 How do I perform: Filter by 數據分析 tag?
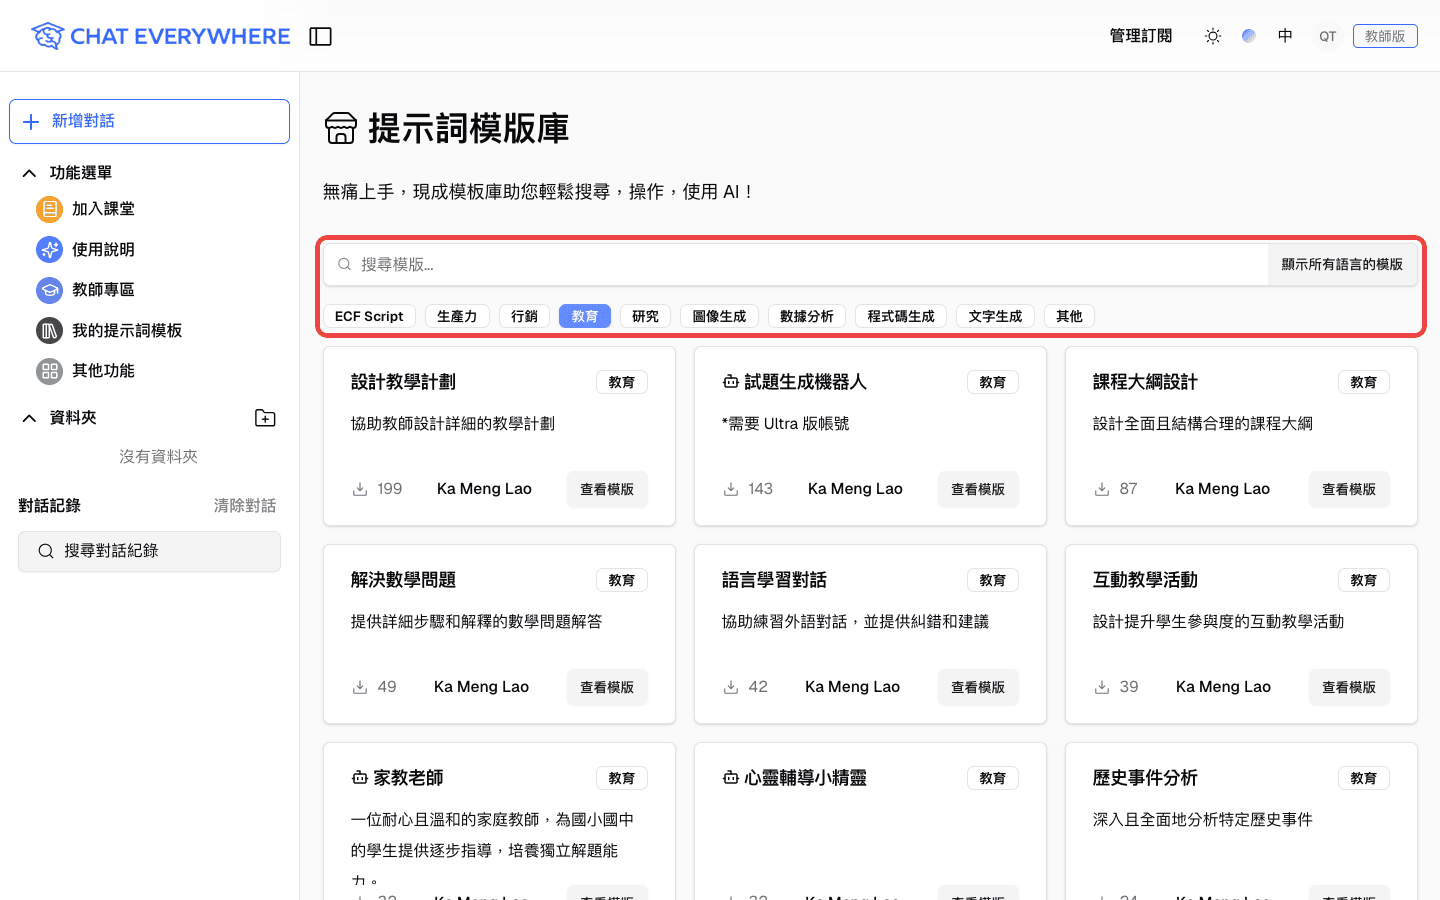807,316
